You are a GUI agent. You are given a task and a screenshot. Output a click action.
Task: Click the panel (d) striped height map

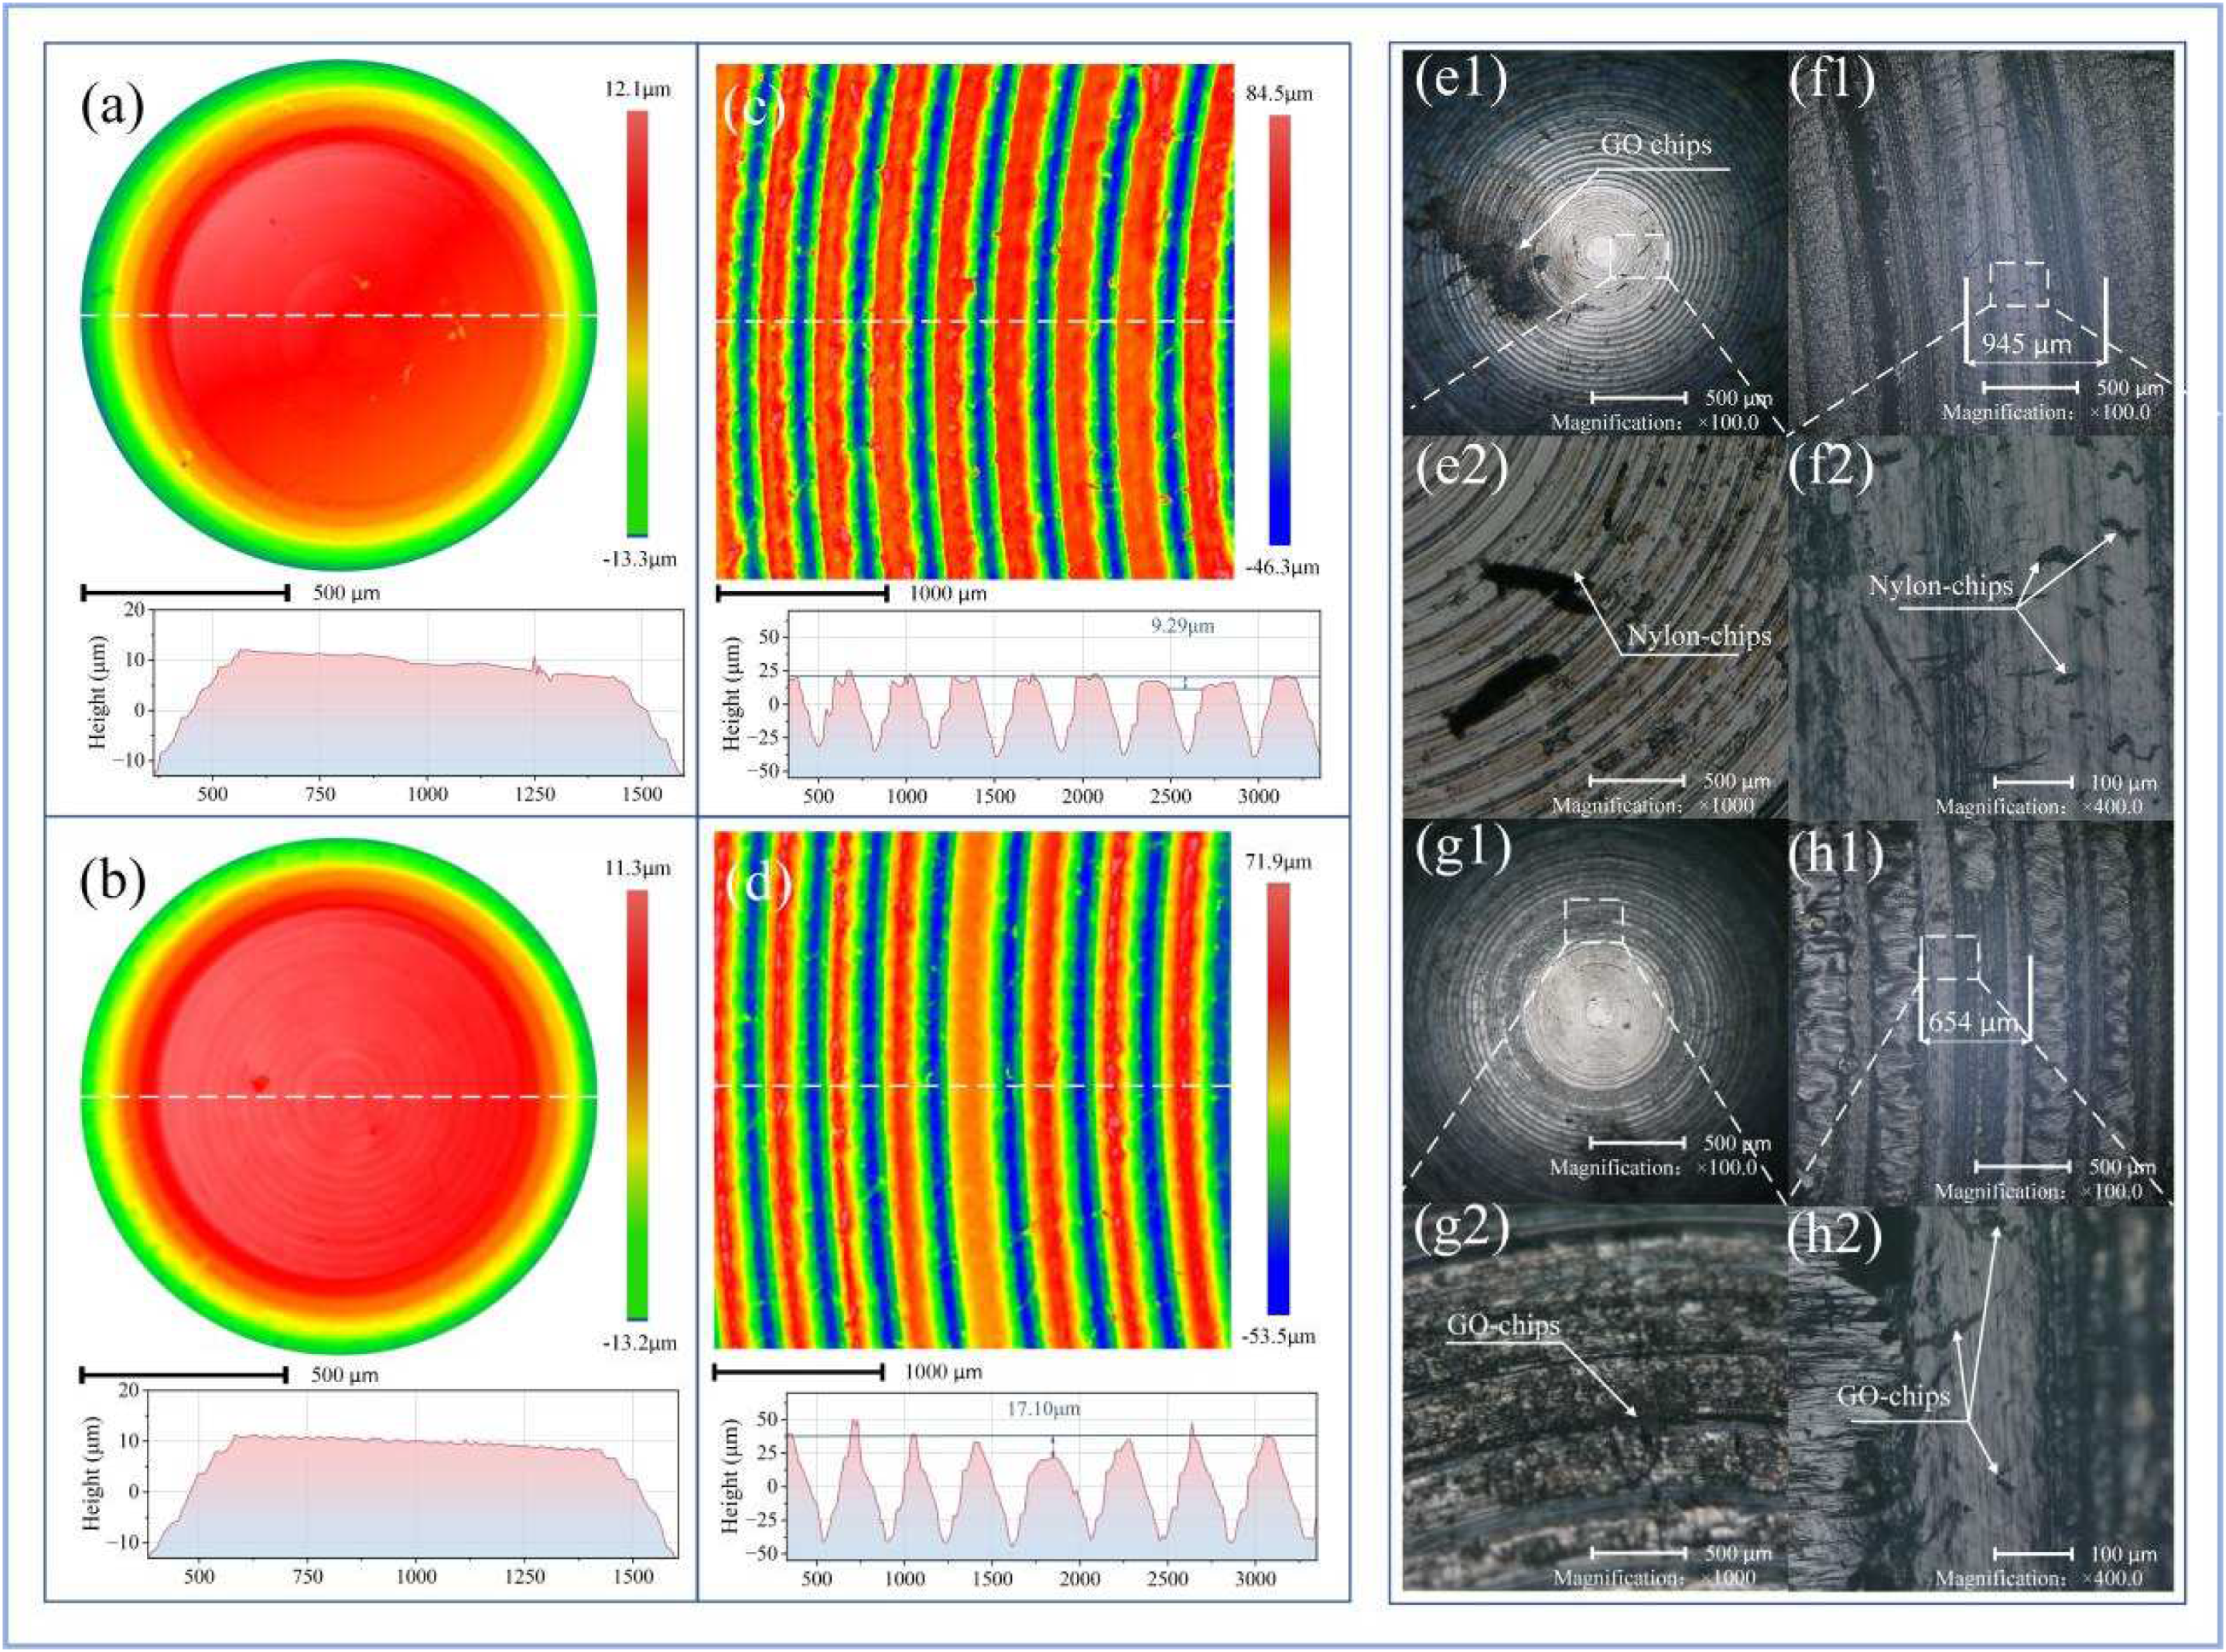click(x=972, y=1089)
